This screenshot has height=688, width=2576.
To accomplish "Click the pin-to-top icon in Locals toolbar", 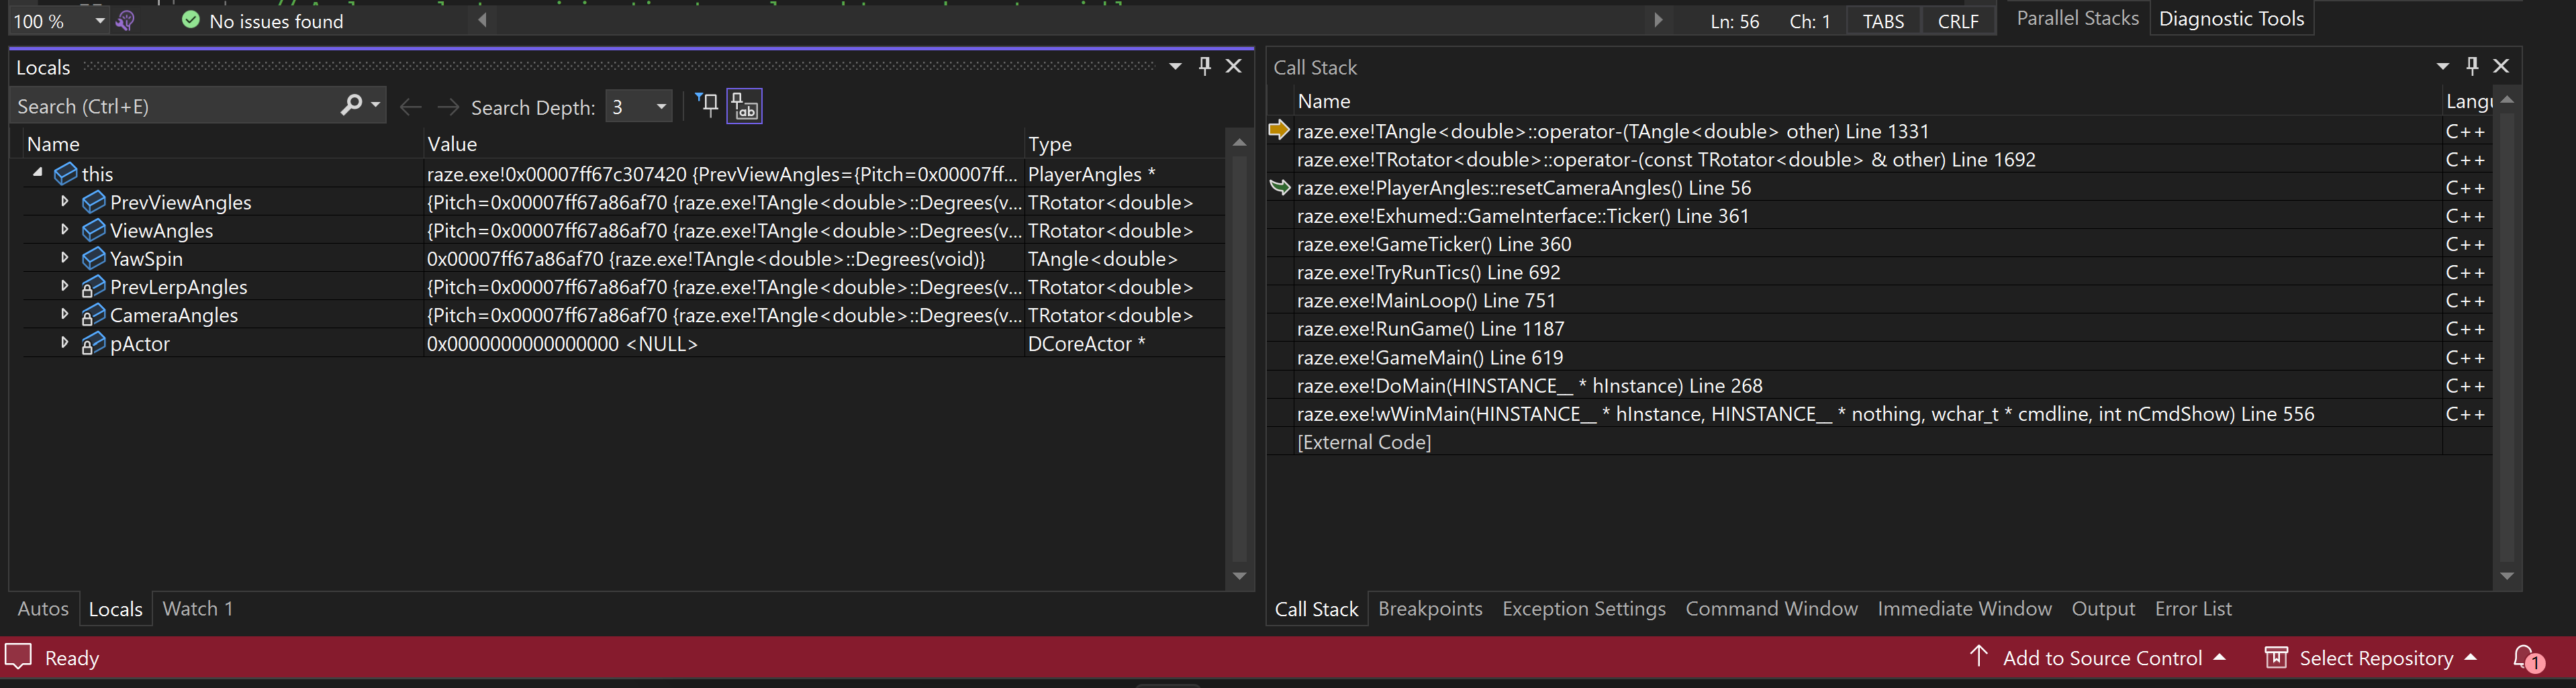I will [x=707, y=105].
